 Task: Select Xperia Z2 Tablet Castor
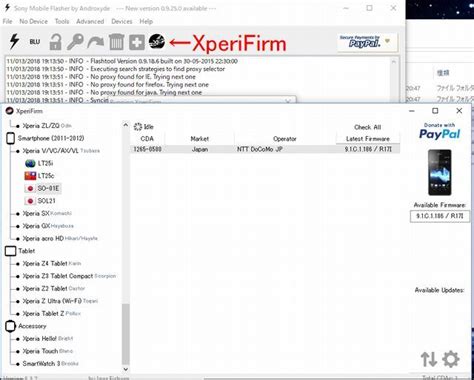(x=54, y=288)
